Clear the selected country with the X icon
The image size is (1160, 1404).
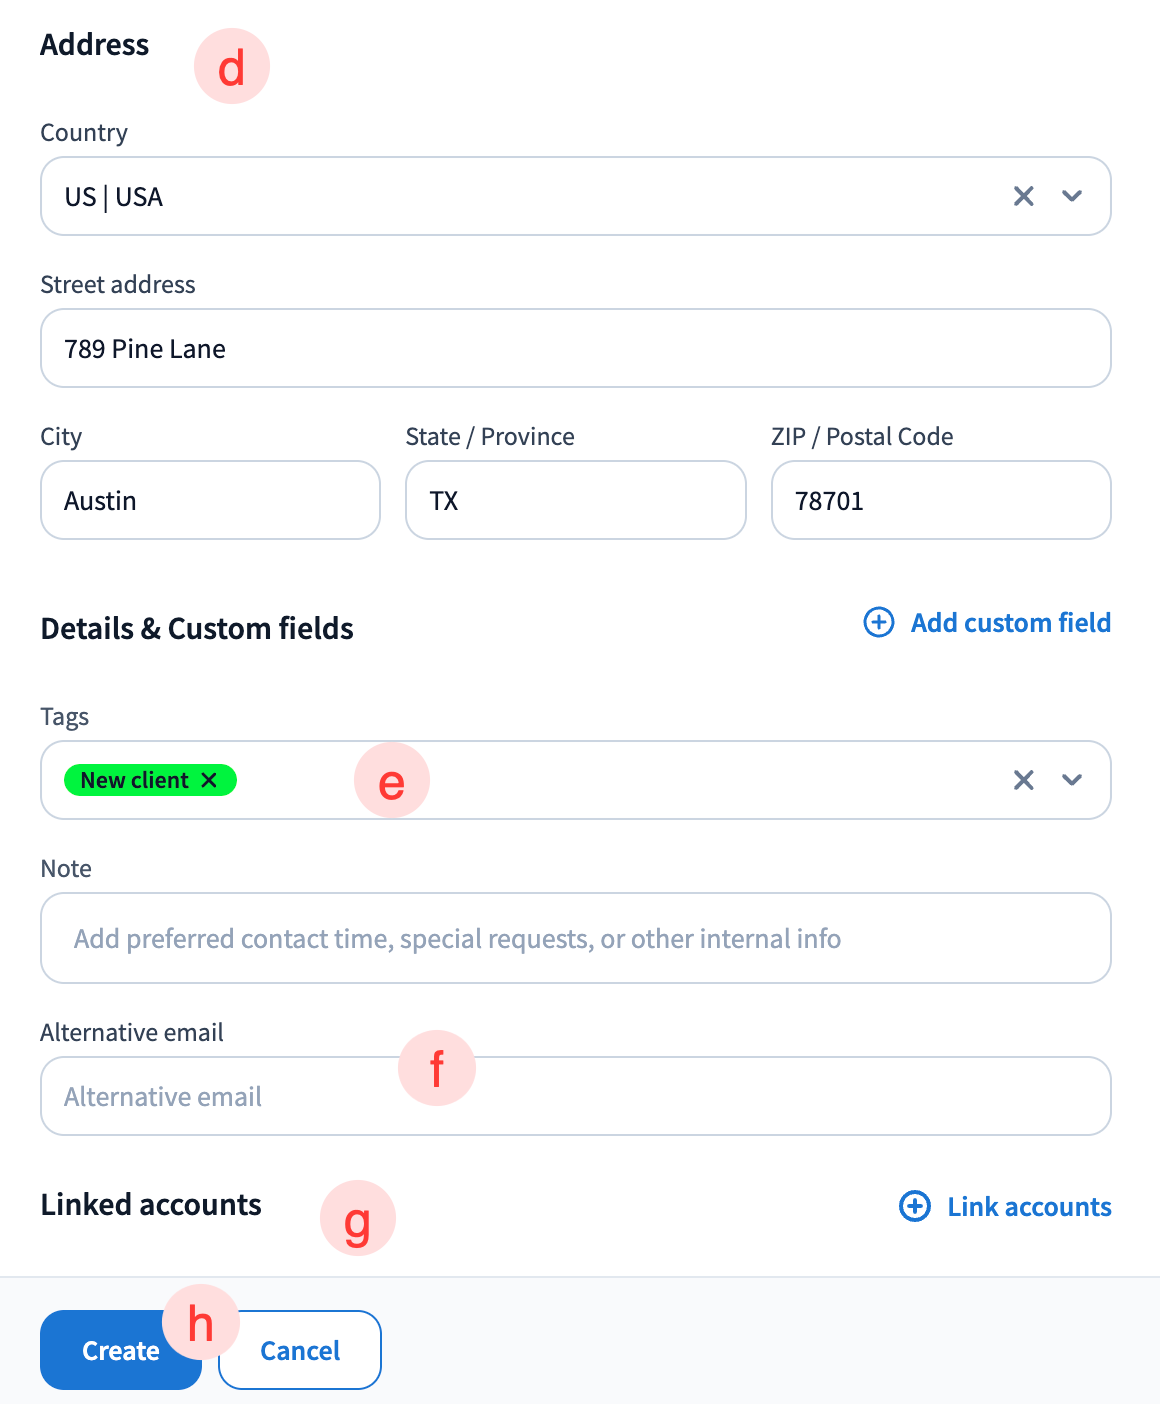(x=1023, y=196)
